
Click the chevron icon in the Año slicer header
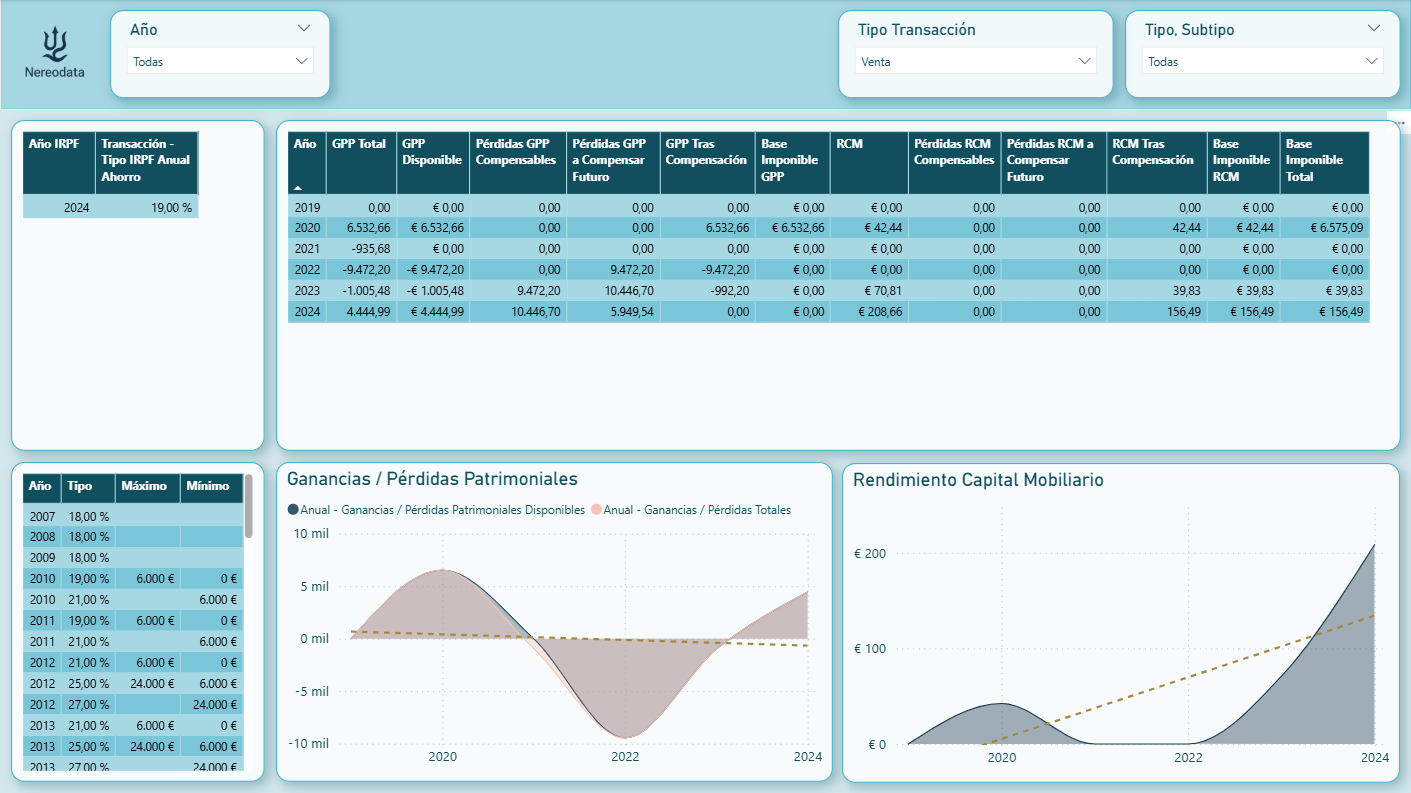[x=306, y=29]
